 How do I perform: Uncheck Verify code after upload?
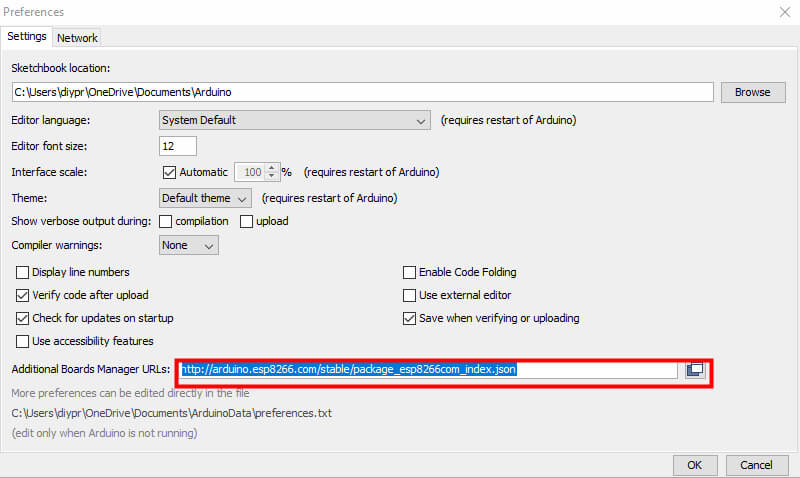(24, 295)
